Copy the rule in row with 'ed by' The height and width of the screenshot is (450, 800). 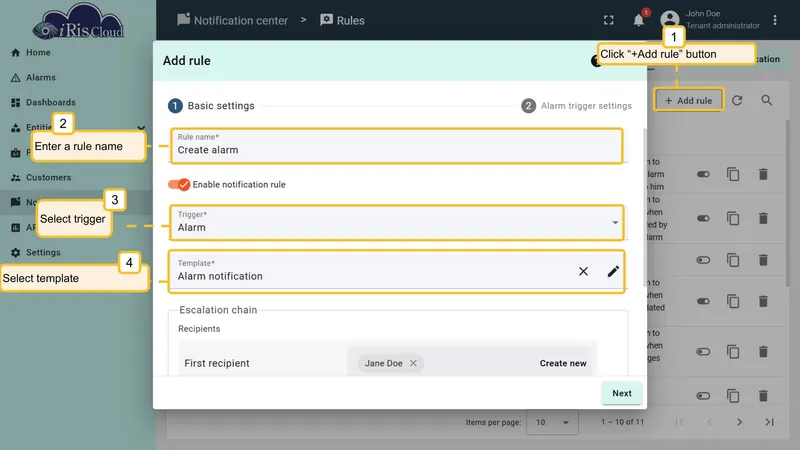coord(733,218)
